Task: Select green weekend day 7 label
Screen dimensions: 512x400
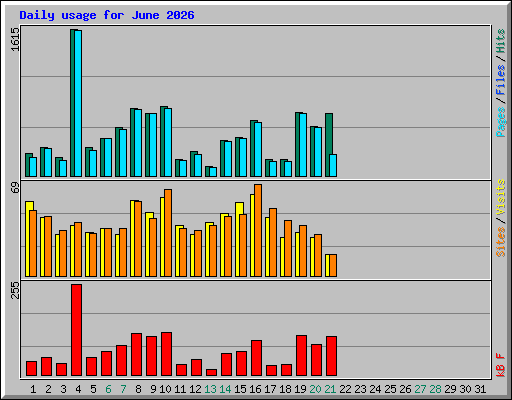Action: [123, 389]
